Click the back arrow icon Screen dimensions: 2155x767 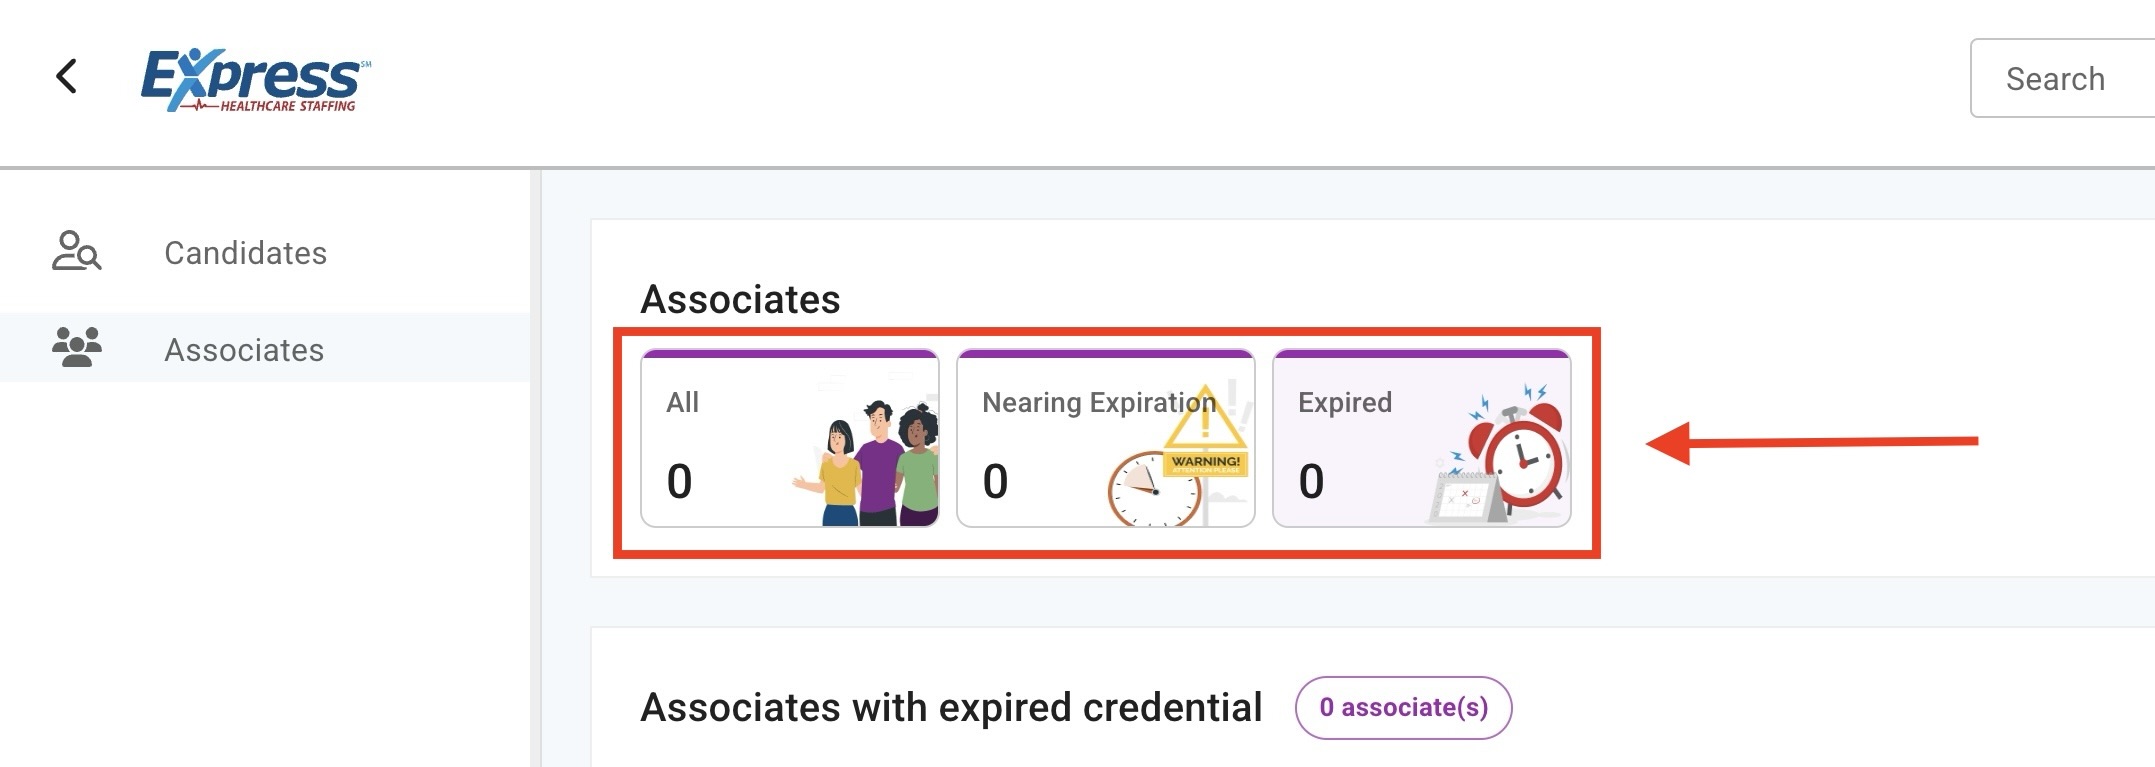coord(67,76)
